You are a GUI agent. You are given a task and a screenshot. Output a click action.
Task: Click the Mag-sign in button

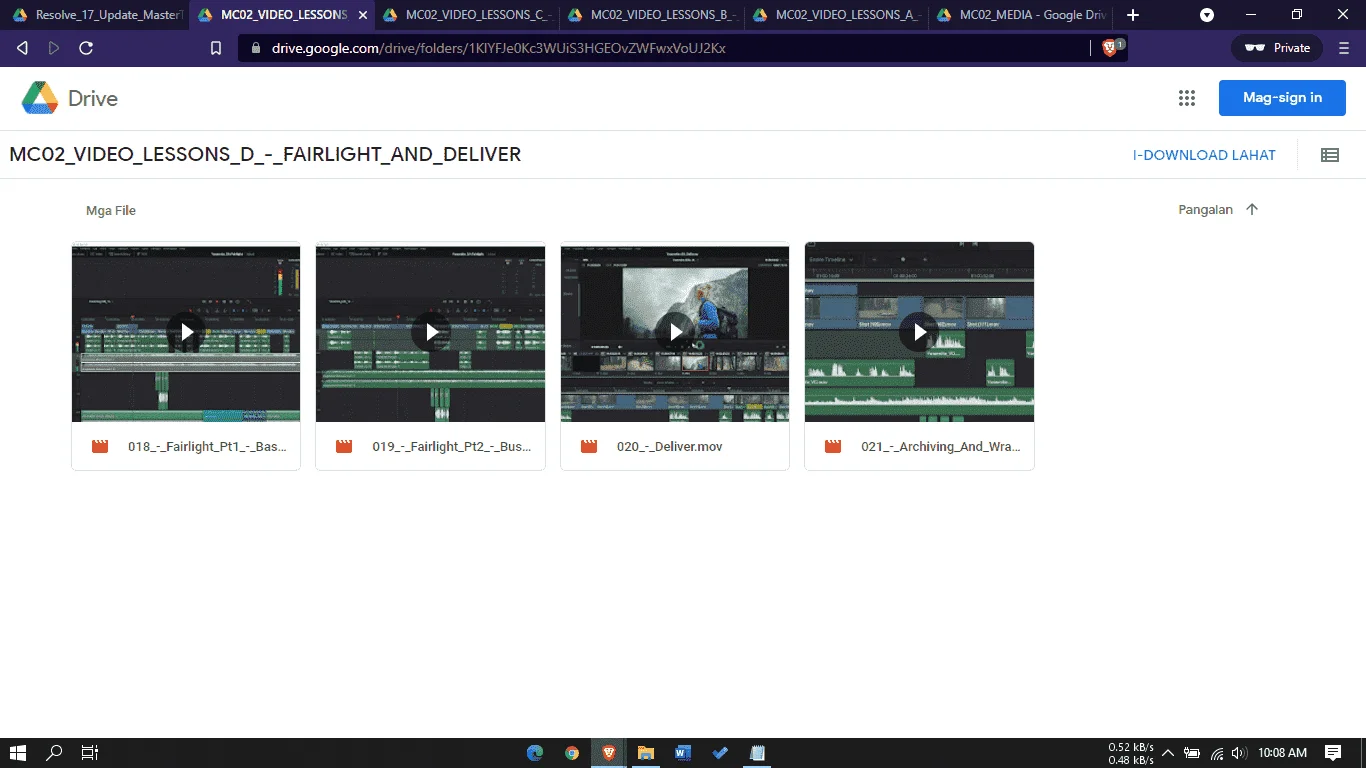click(x=1282, y=98)
